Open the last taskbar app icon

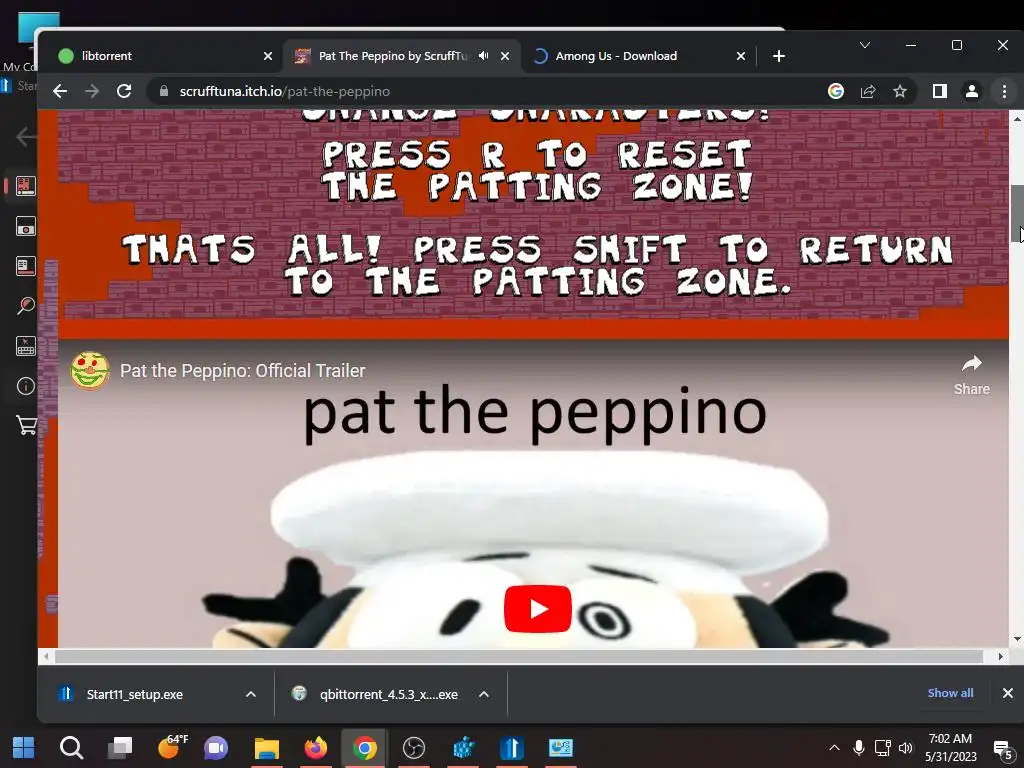pyautogui.click(x=560, y=748)
